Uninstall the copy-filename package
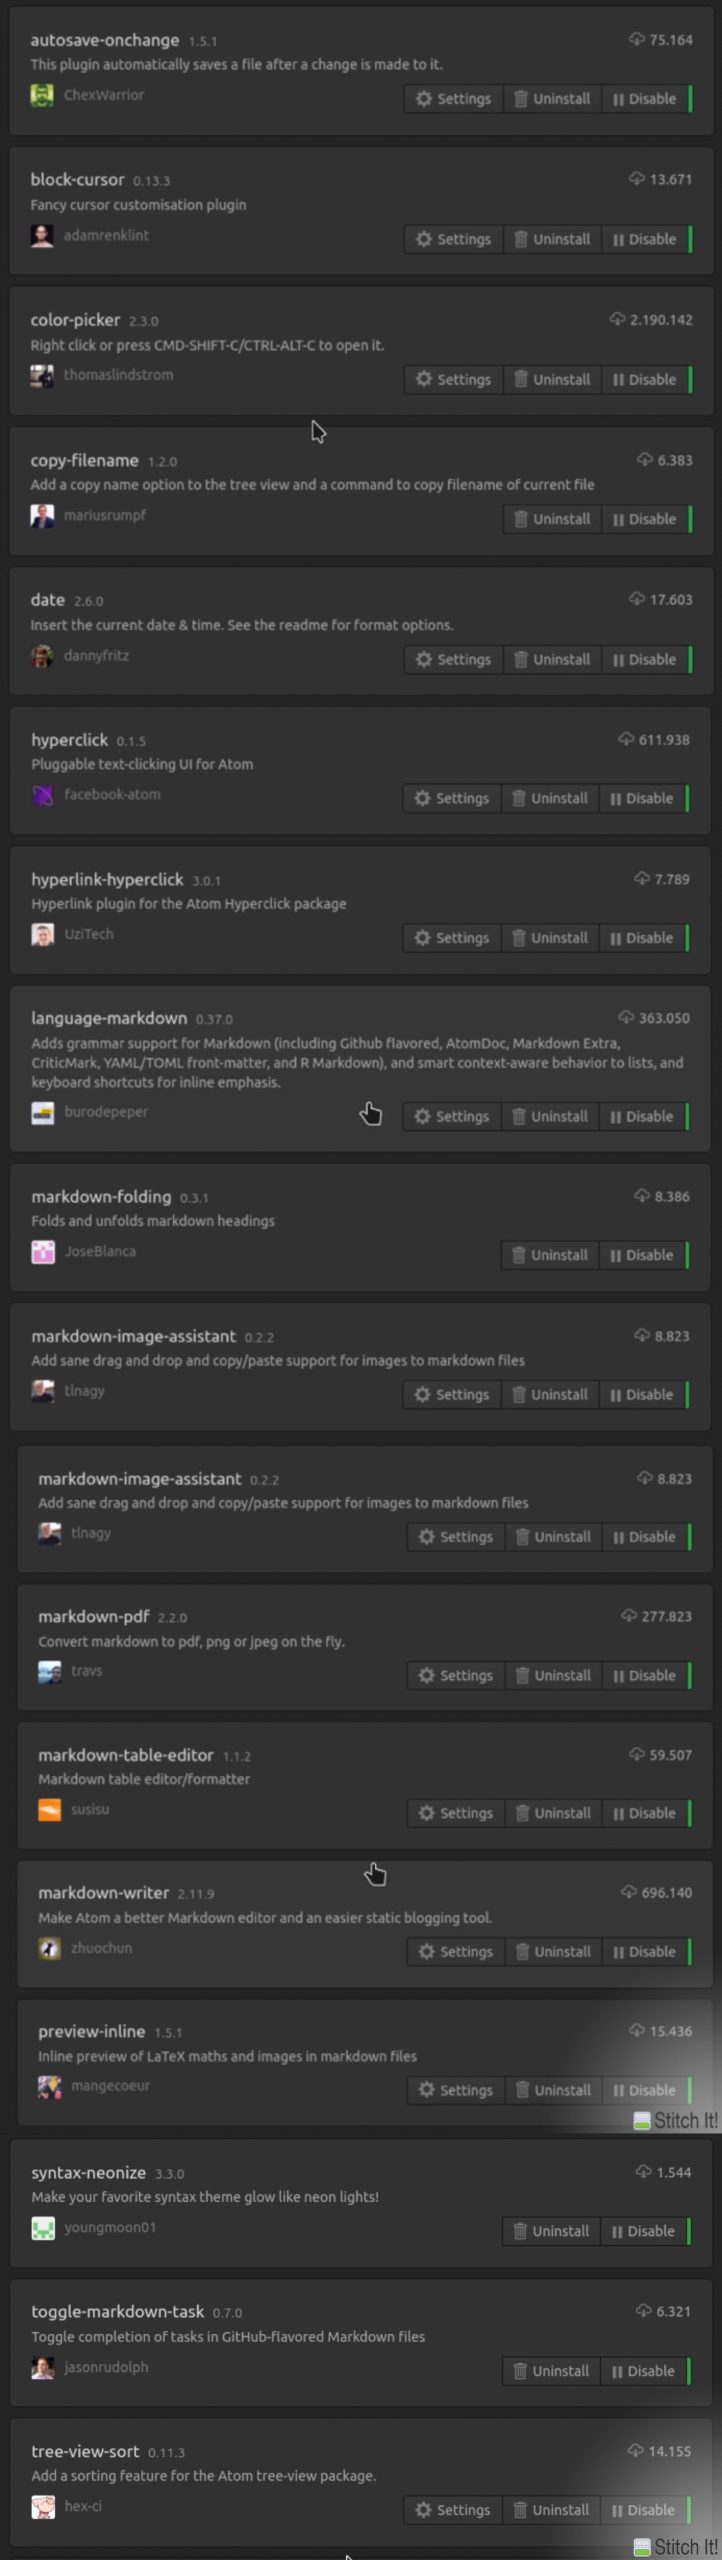This screenshot has height=2560, width=722. (552, 519)
